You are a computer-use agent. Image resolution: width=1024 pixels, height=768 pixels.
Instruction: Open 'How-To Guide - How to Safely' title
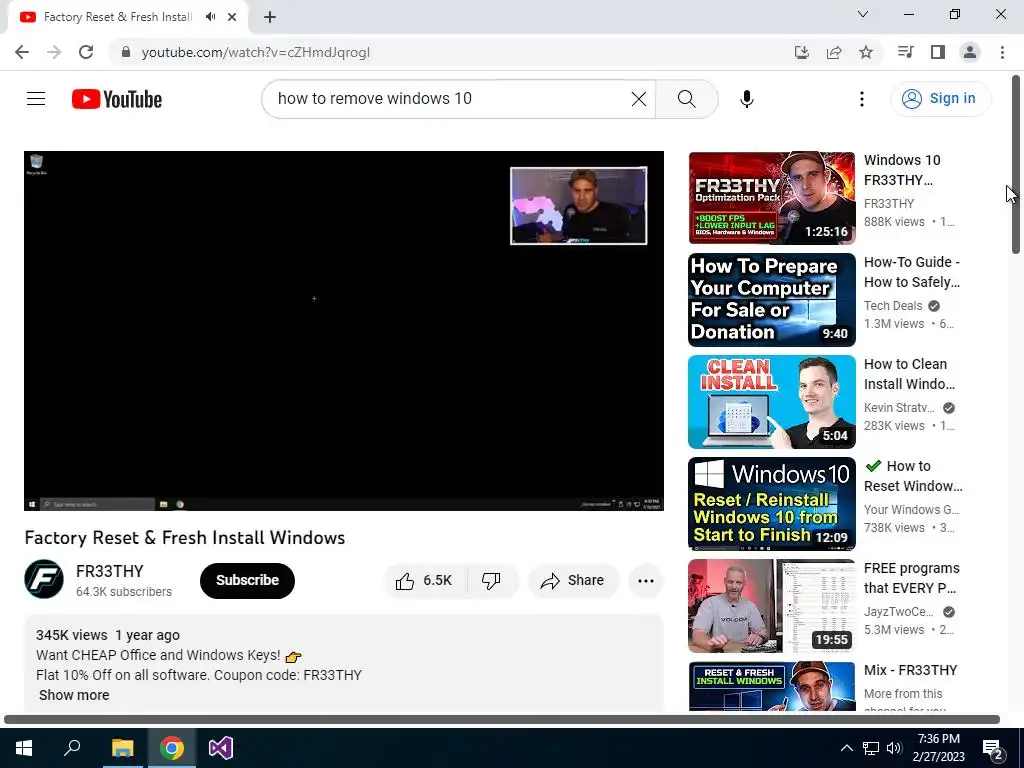[x=912, y=272]
